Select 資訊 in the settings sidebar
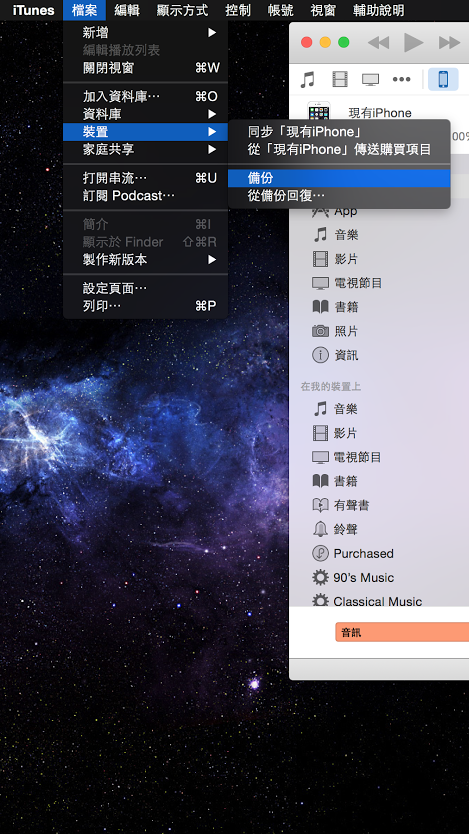The width and height of the screenshot is (469, 834). tap(335, 355)
